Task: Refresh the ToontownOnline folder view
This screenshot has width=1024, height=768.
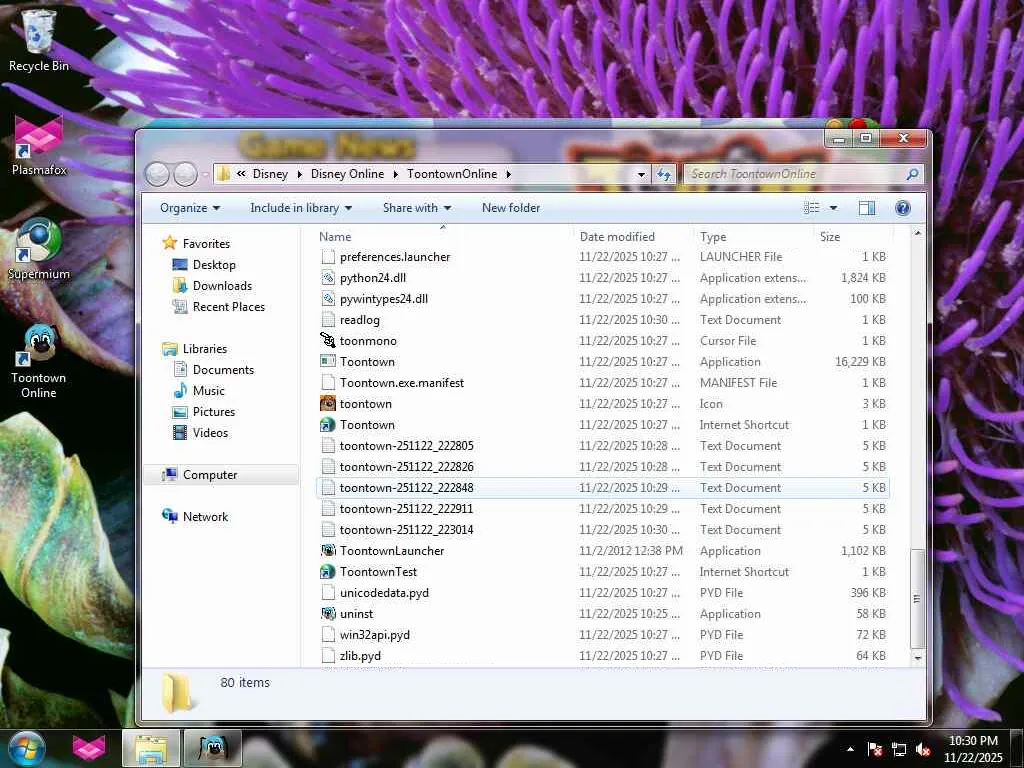Action: (x=664, y=174)
